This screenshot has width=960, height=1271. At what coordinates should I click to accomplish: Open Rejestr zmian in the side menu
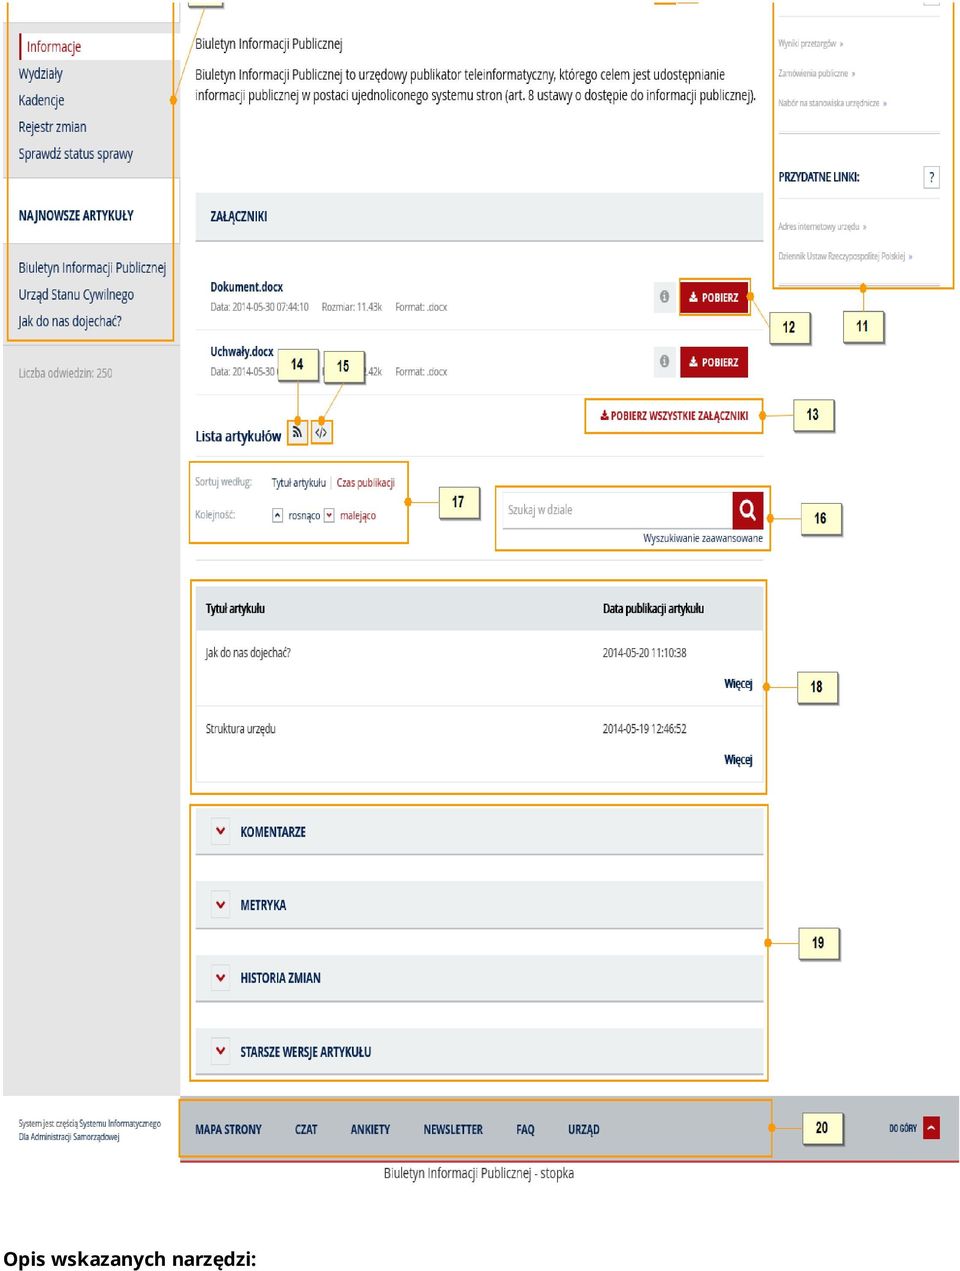[52, 127]
